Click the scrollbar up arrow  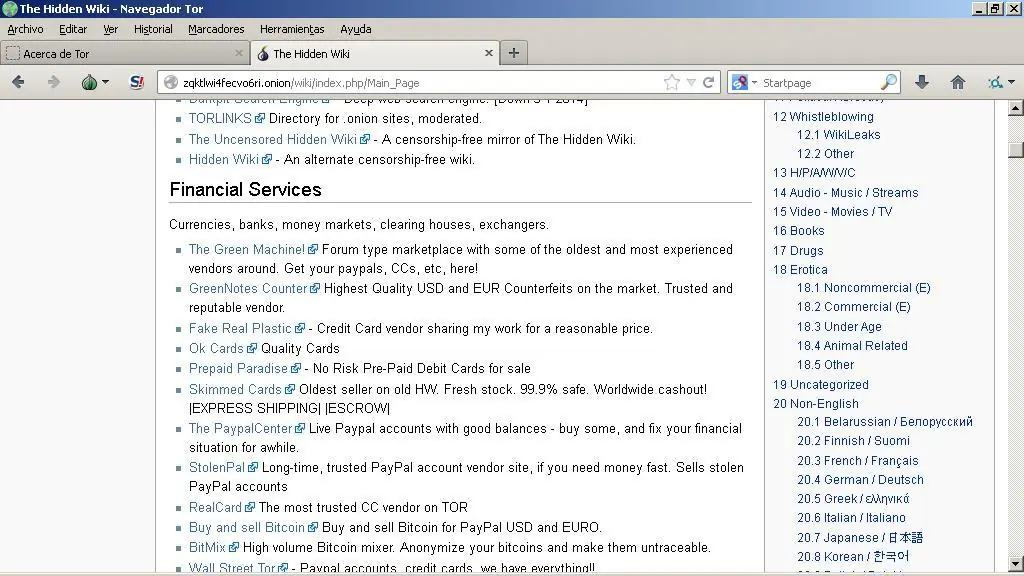coord(1016,108)
